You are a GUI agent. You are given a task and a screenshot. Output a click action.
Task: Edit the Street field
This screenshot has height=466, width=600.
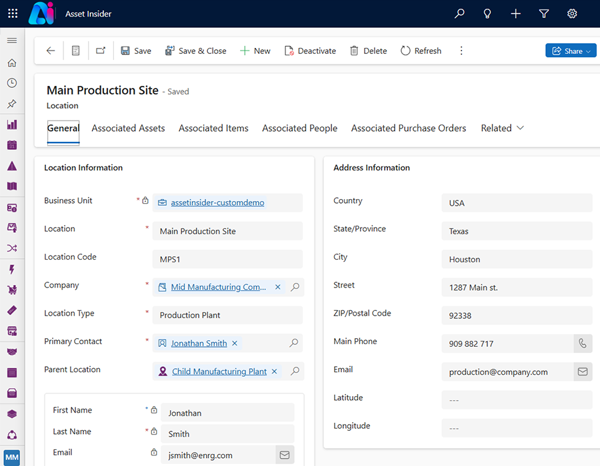tap(517, 287)
